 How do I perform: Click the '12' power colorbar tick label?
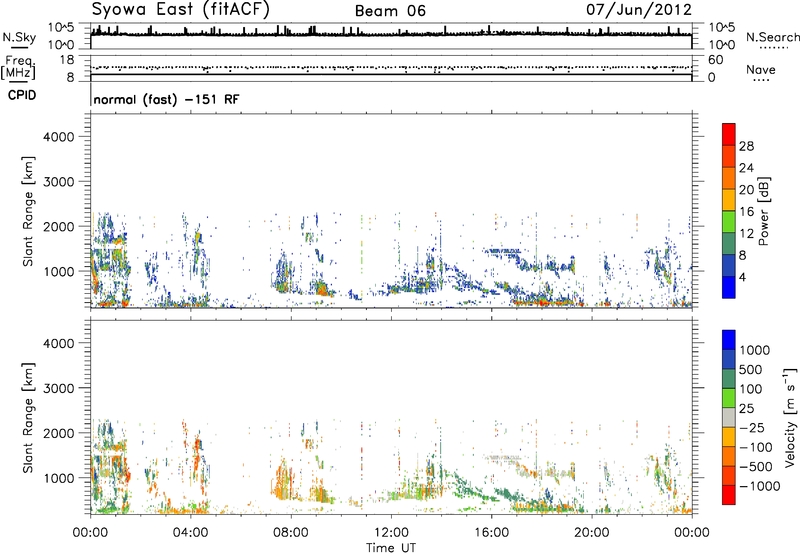click(x=746, y=233)
